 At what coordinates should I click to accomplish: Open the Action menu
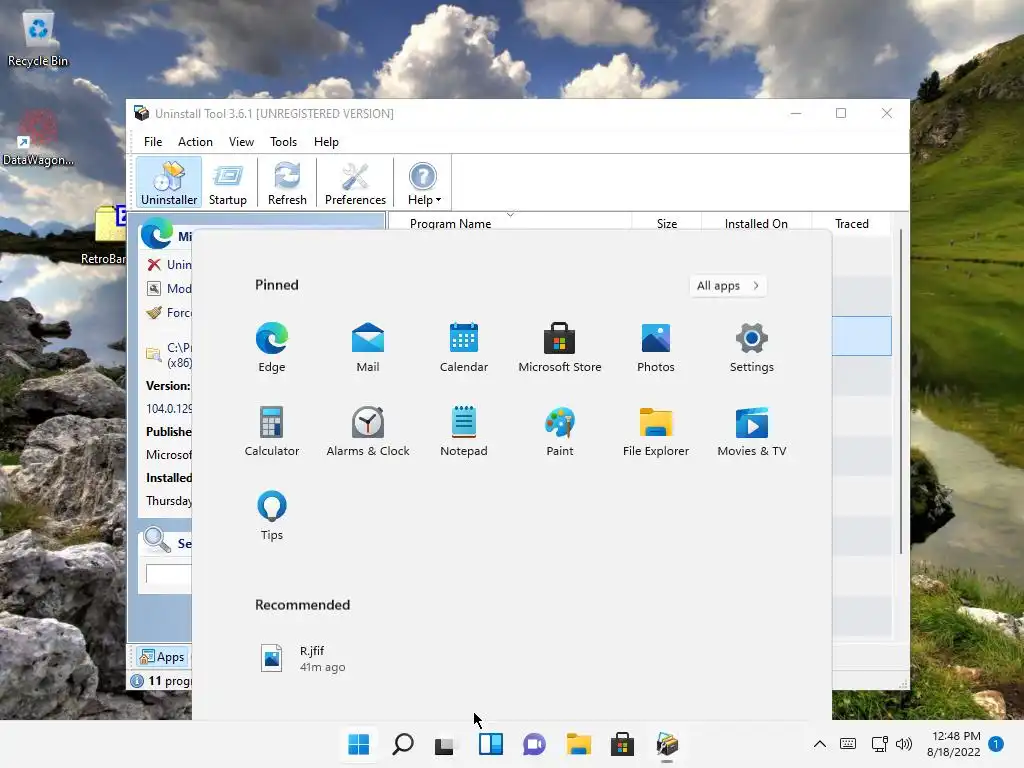(195, 142)
